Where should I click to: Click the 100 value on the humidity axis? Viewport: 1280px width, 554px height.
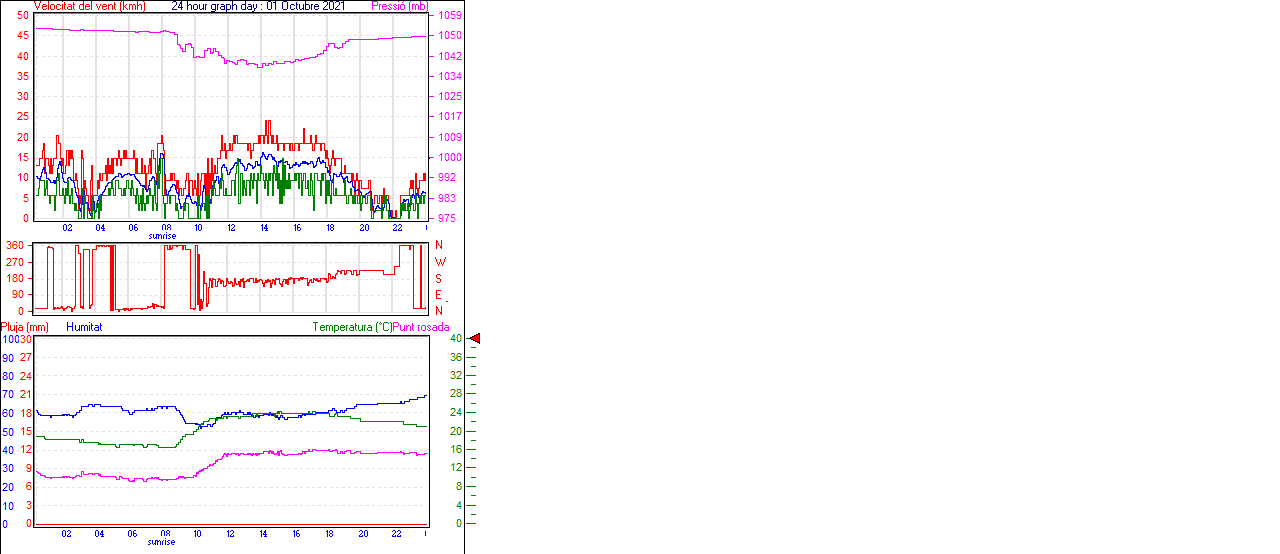(9, 339)
